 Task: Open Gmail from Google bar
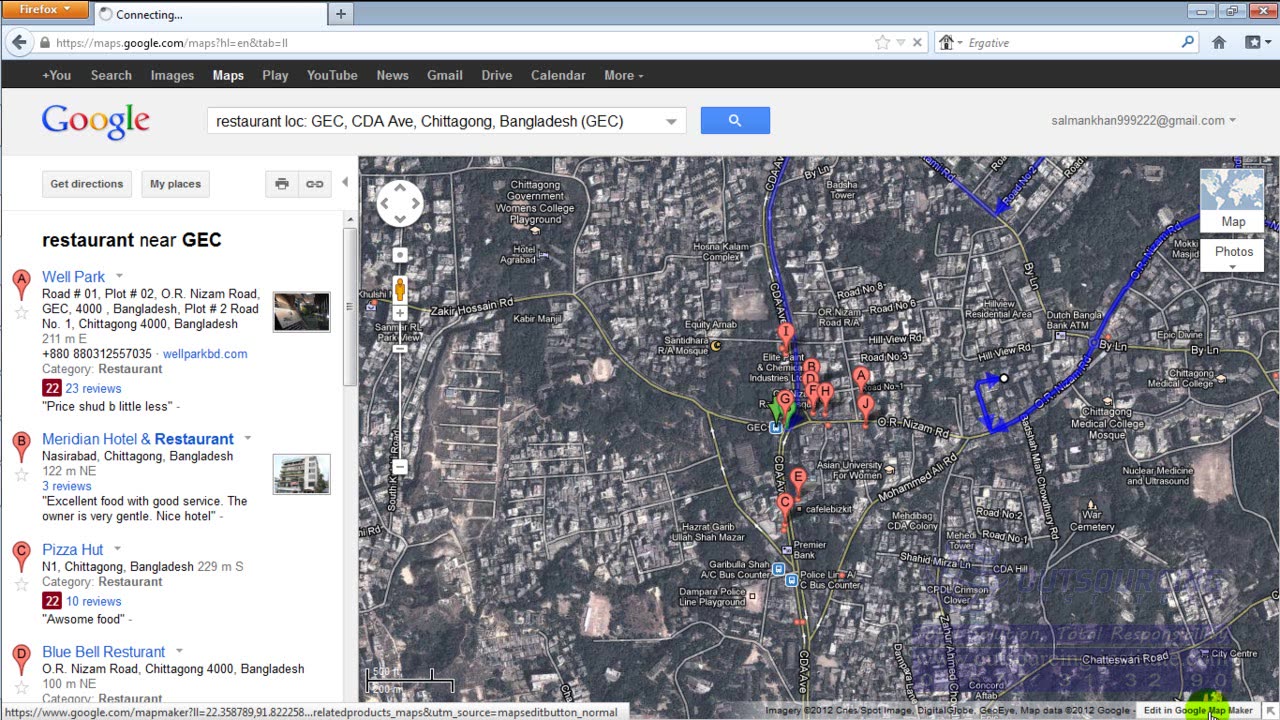click(x=444, y=75)
